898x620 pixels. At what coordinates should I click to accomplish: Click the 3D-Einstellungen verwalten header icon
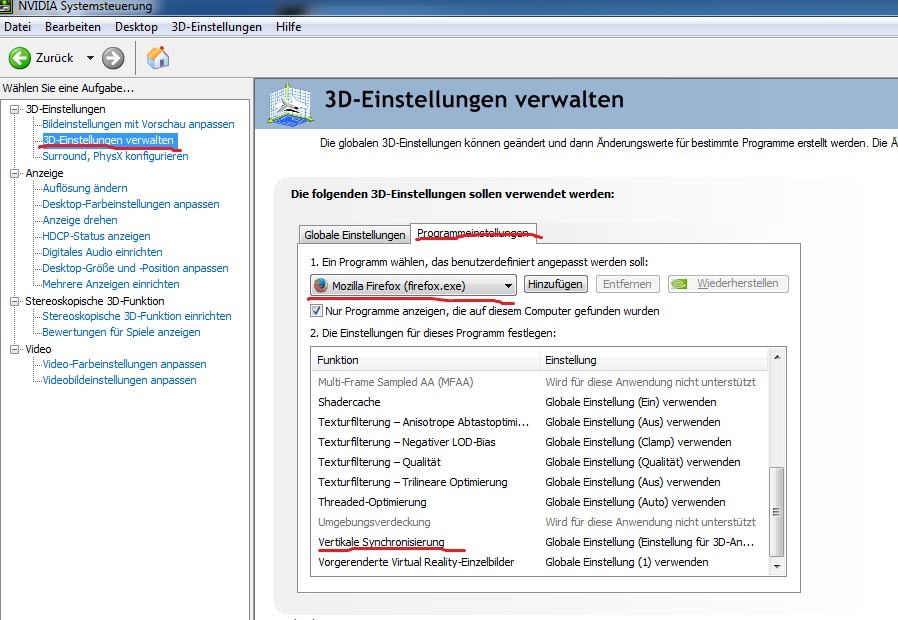[290, 103]
